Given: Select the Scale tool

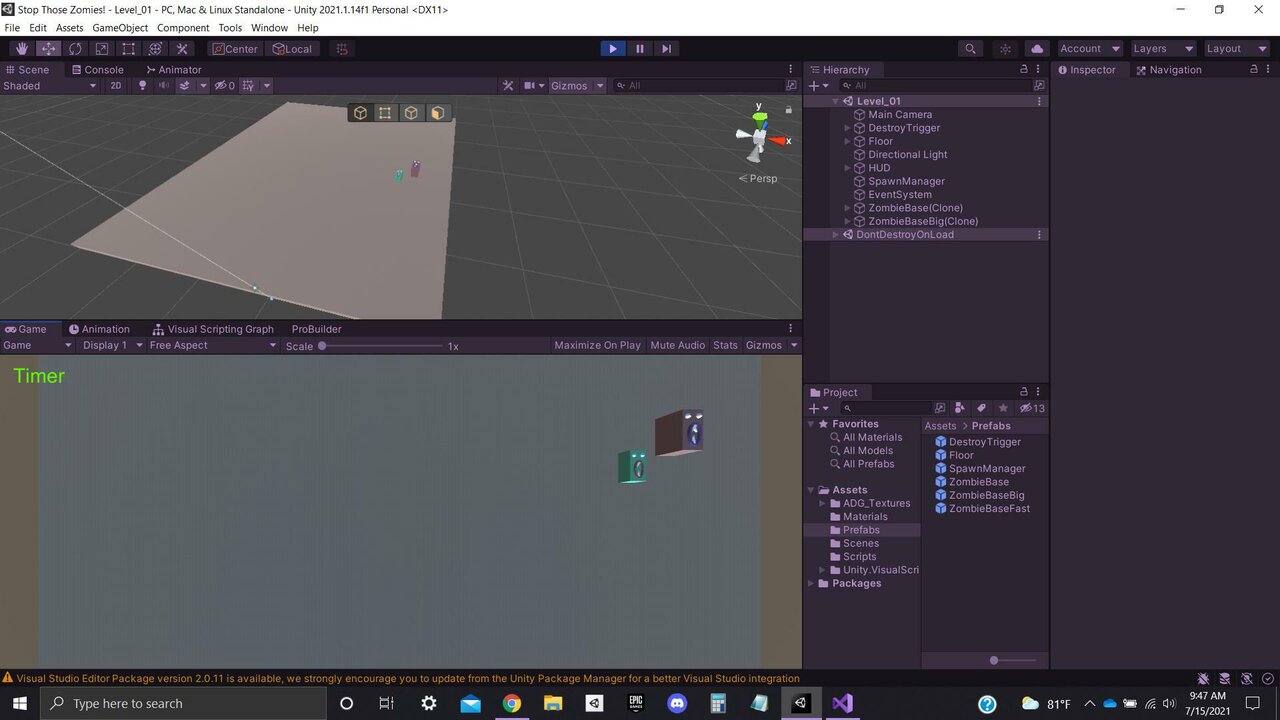Looking at the screenshot, I should 101,48.
